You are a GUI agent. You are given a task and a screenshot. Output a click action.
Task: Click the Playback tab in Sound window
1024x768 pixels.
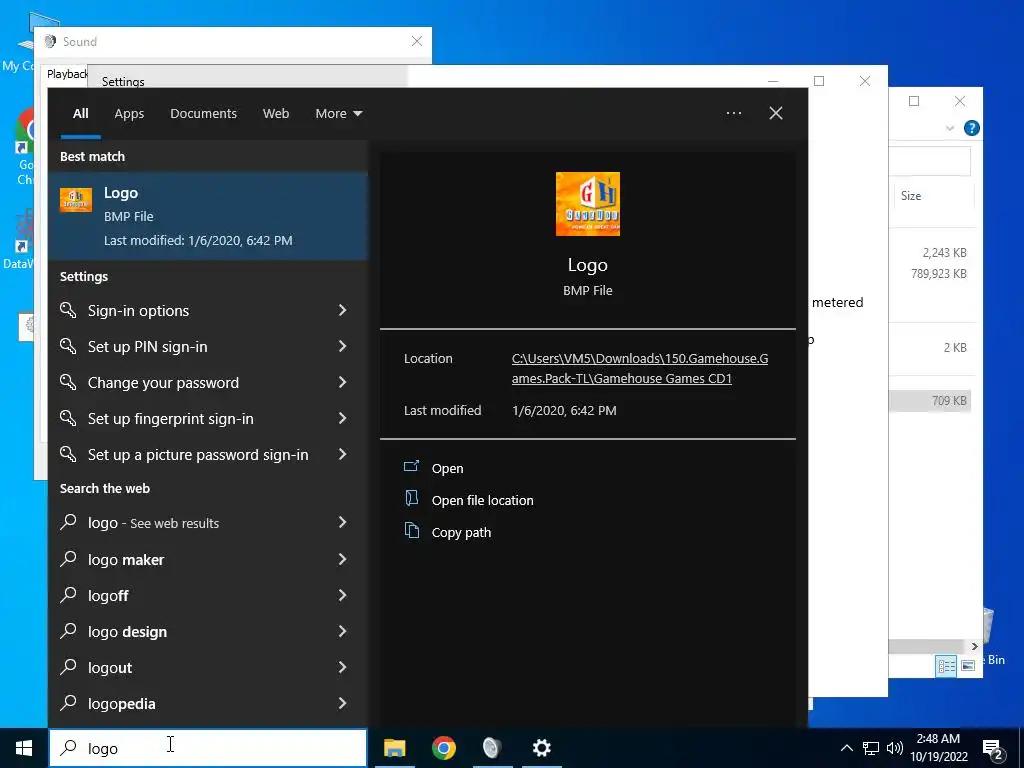coord(67,74)
